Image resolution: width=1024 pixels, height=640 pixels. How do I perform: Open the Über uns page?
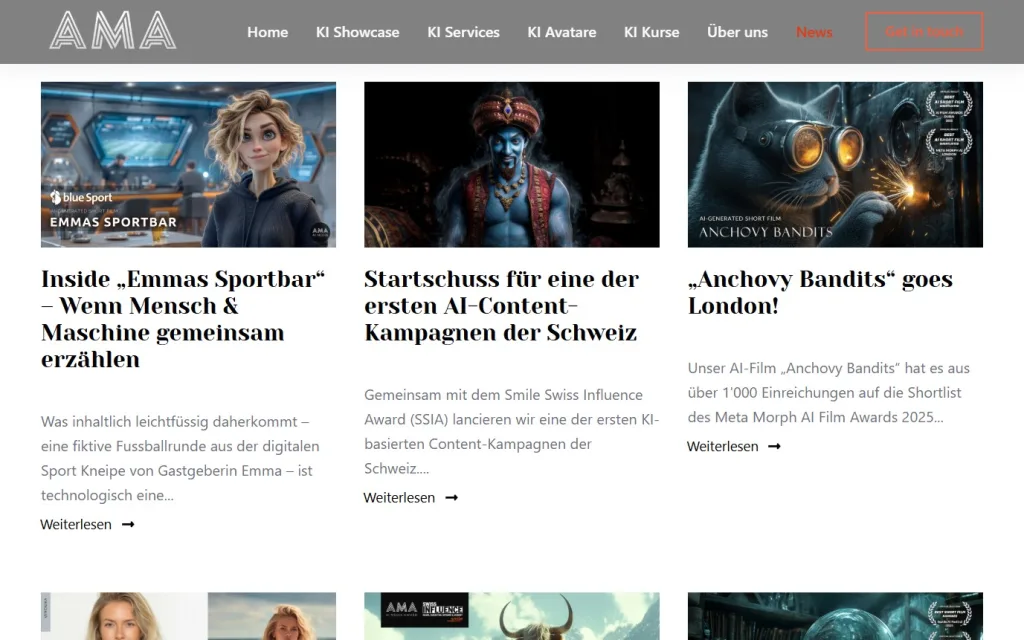point(737,32)
